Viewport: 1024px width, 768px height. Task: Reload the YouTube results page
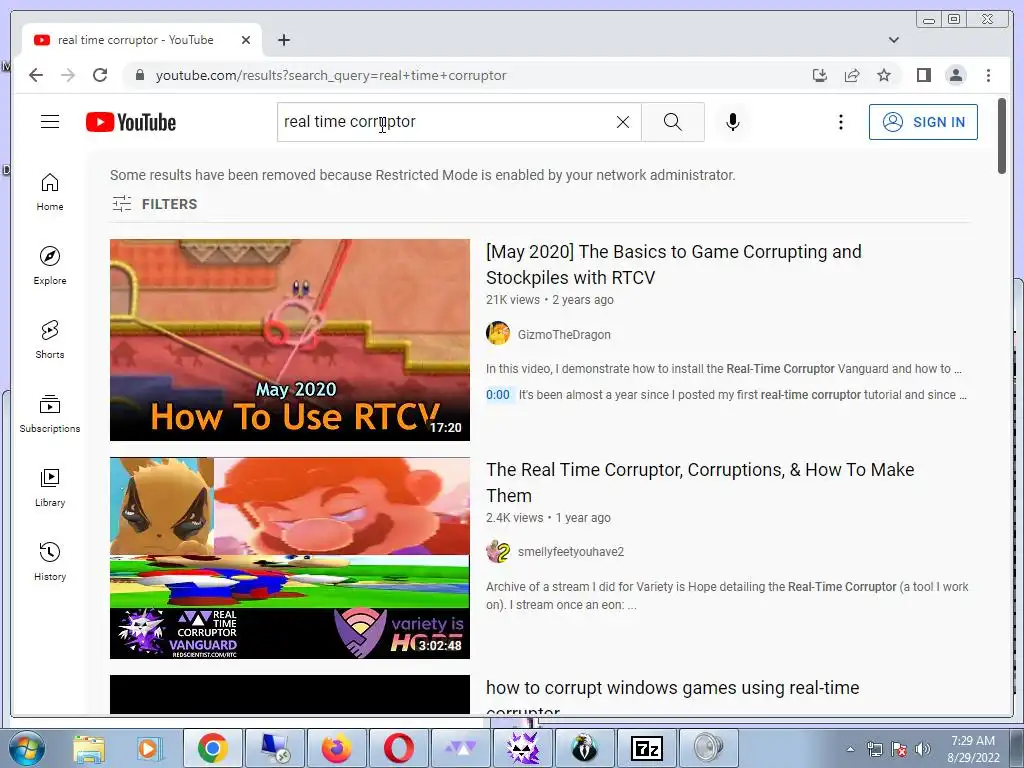[100, 75]
